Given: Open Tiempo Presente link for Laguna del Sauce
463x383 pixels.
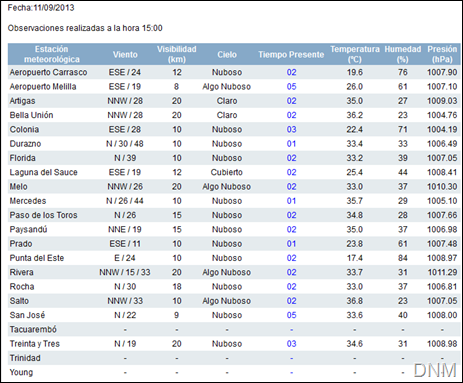Looking at the screenshot, I should pos(291,172).
